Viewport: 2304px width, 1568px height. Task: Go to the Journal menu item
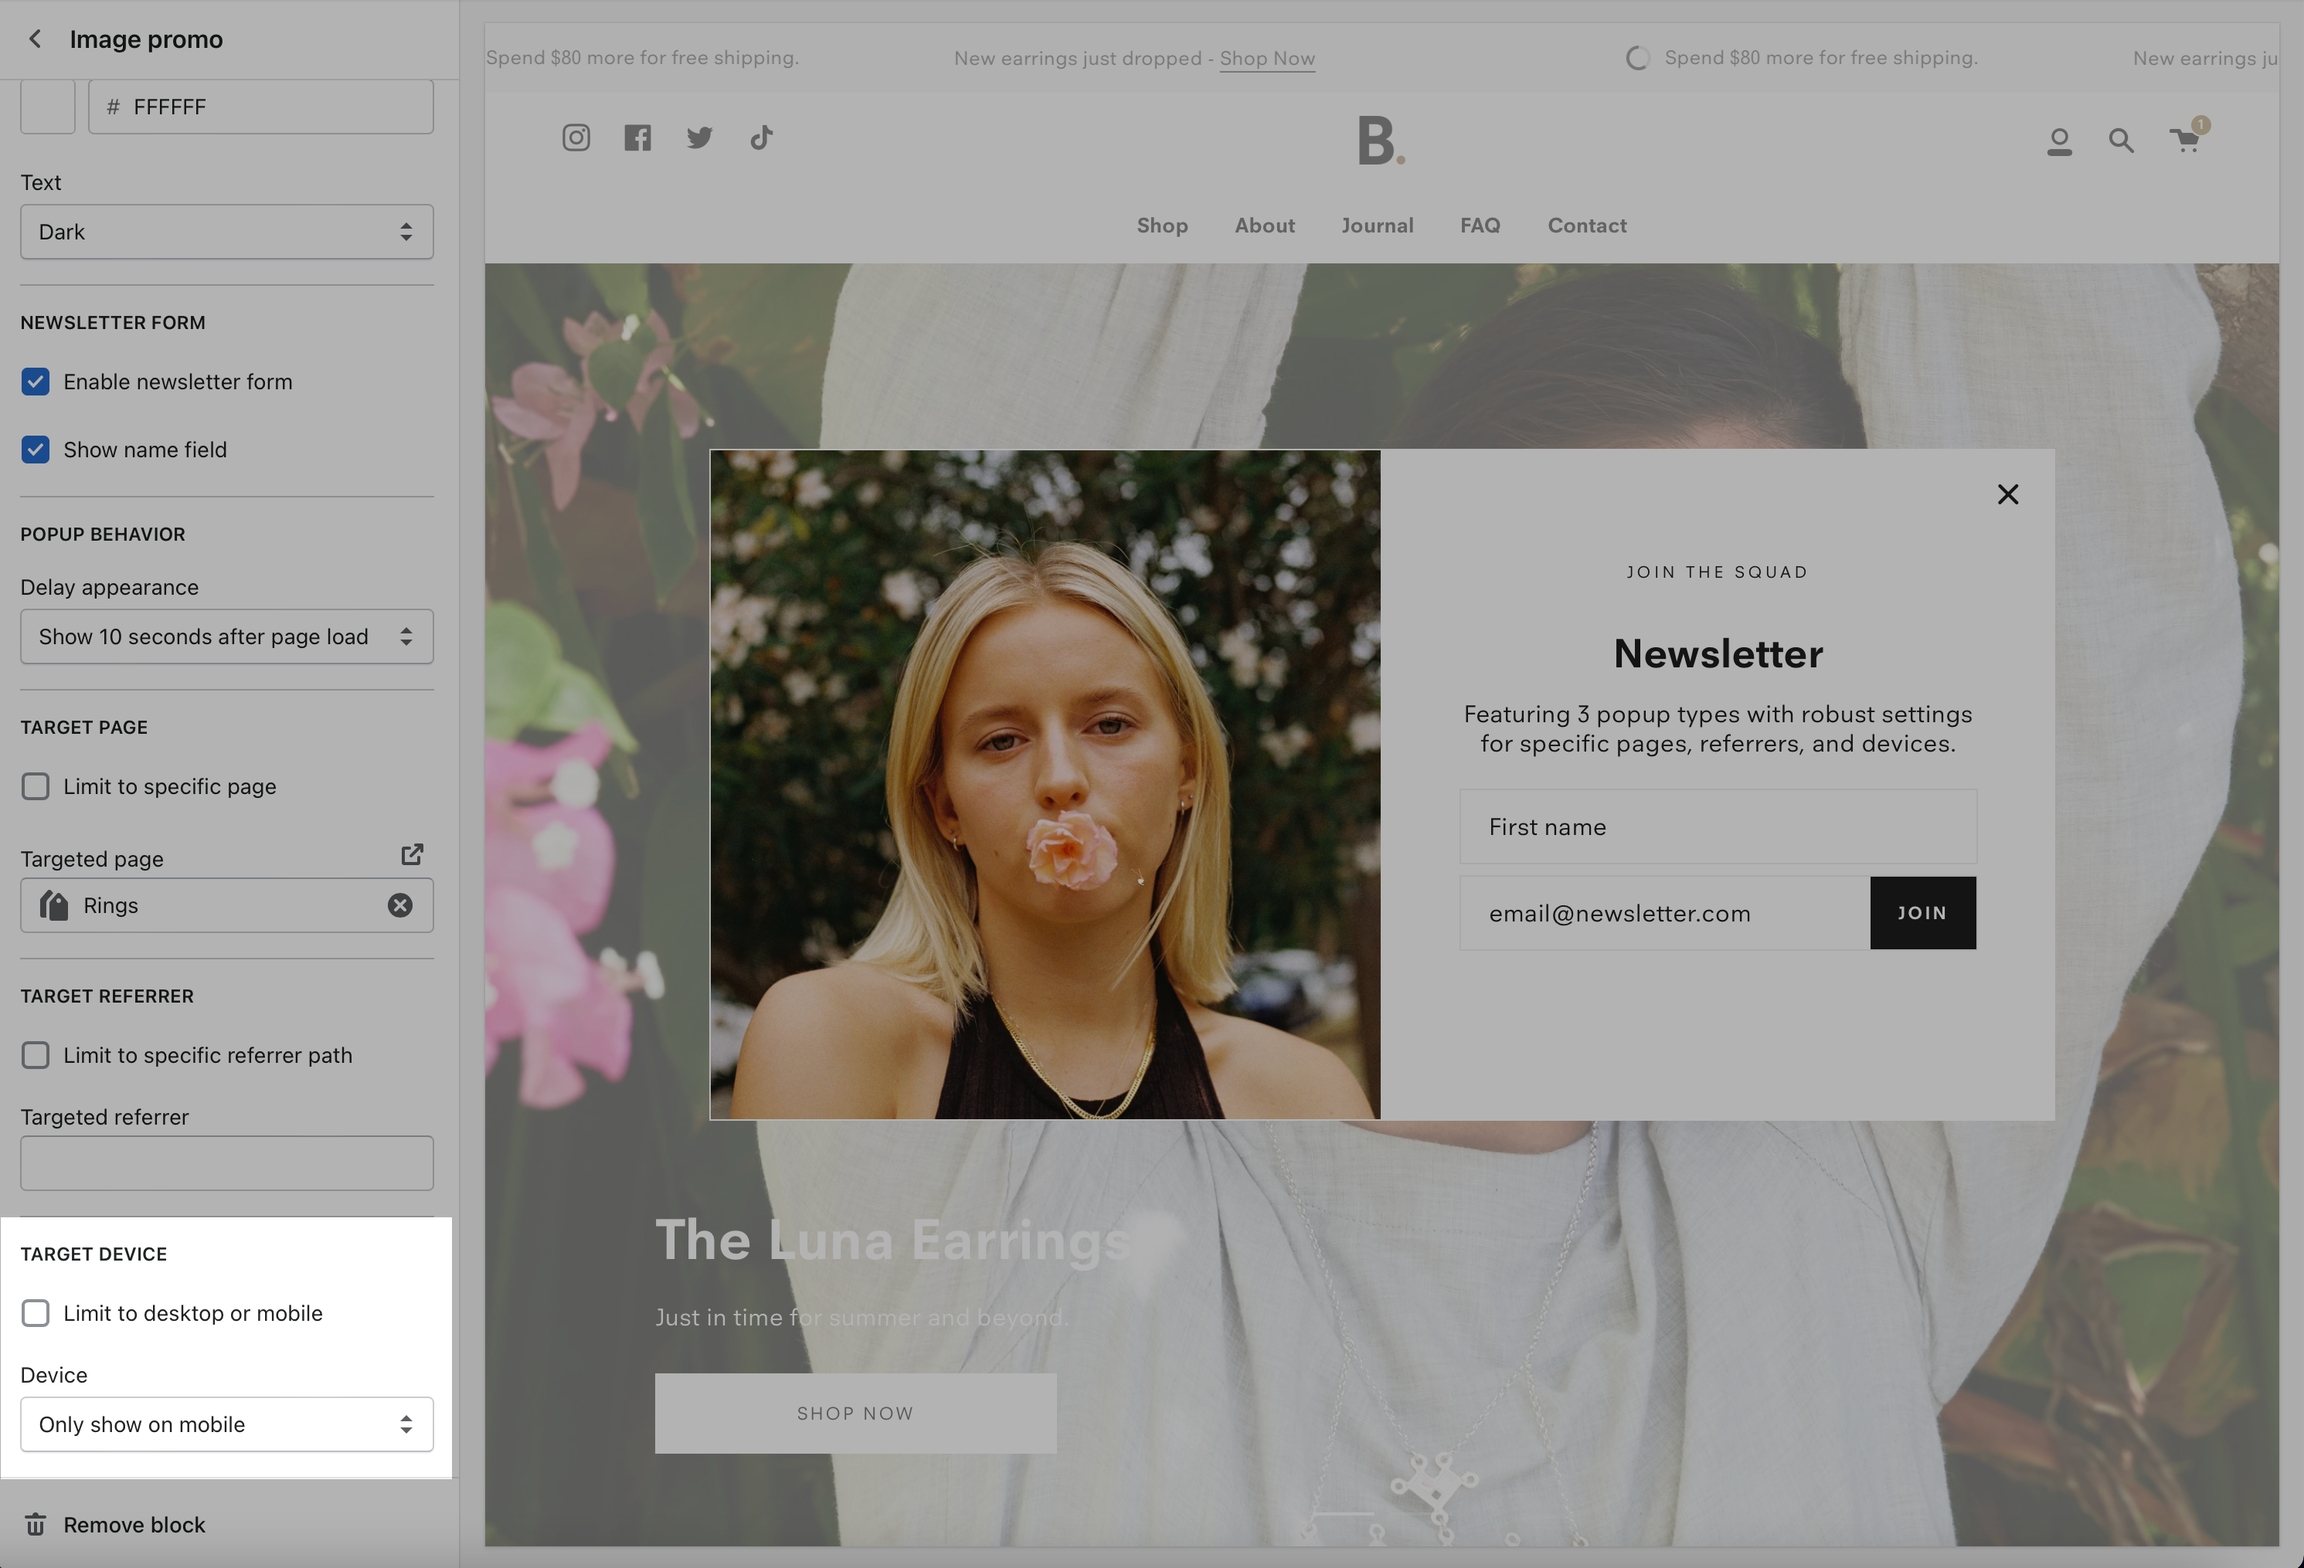(x=1377, y=226)
